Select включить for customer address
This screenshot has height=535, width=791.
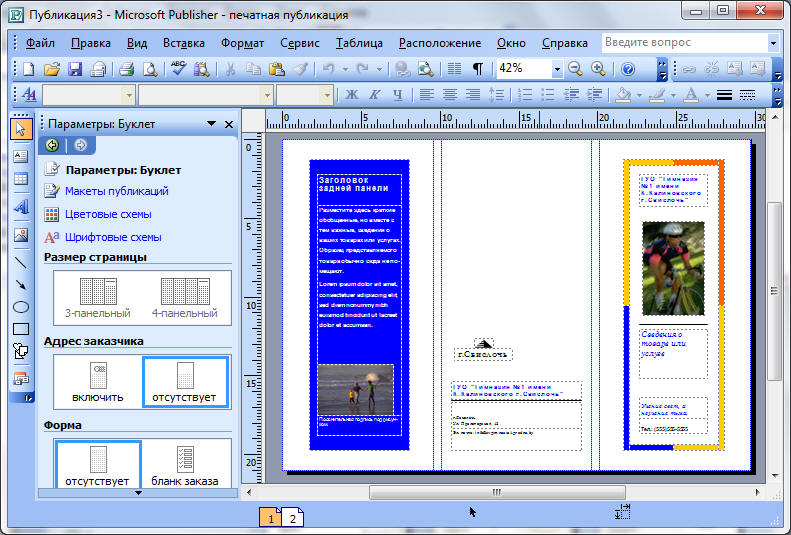coord(98,382)
